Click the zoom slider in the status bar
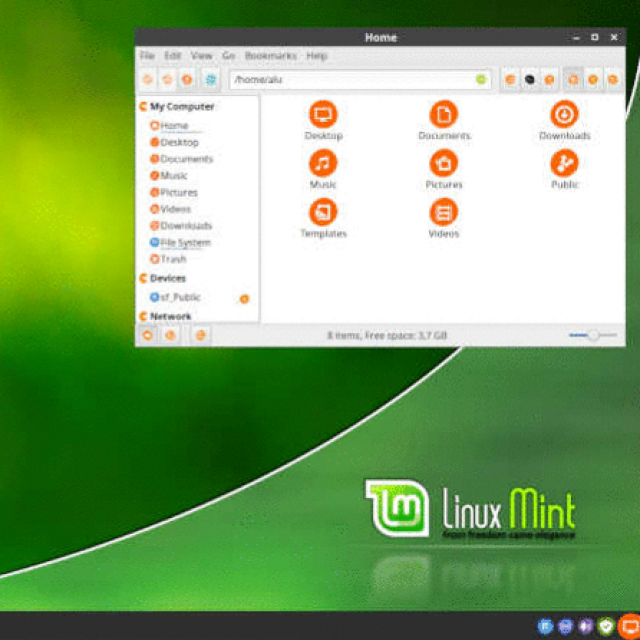Screen dimensions: 640x640 click(591, 335)
